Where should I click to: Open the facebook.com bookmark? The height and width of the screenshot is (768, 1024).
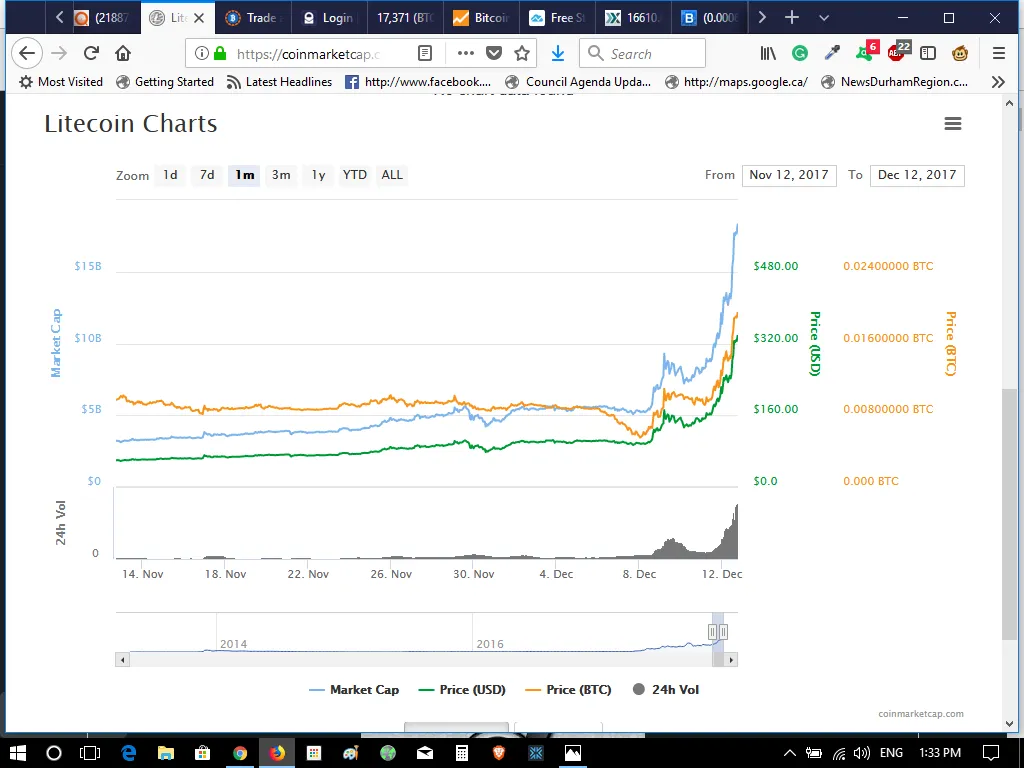(418, 82)
